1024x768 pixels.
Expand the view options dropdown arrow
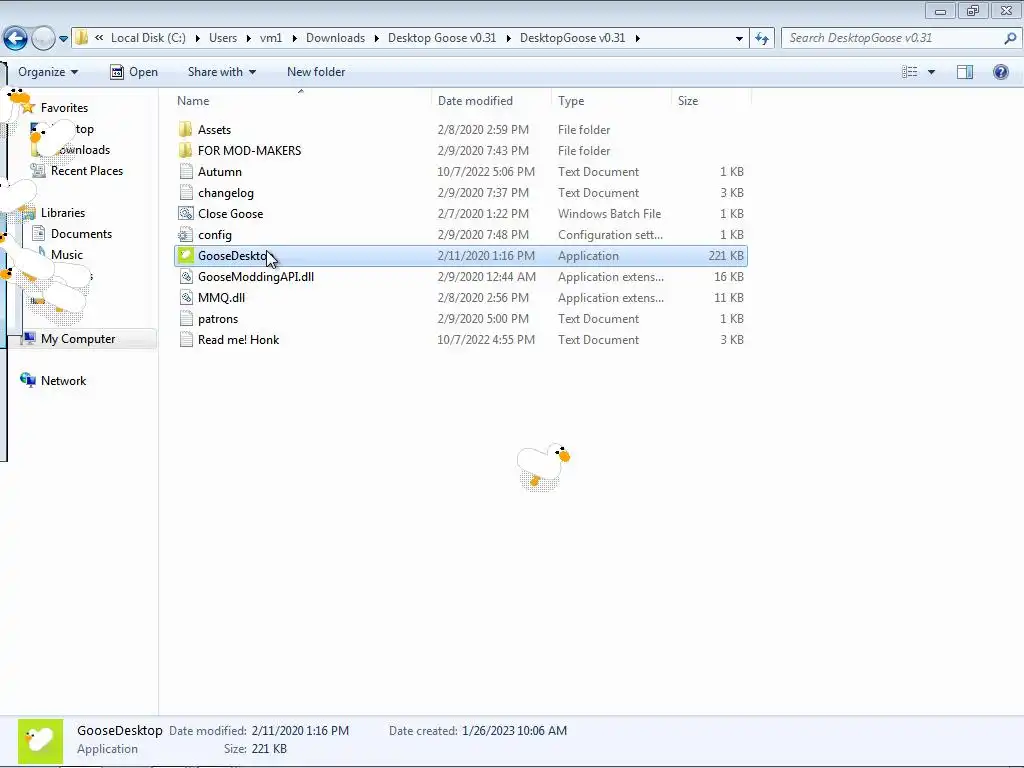point(931,72)
